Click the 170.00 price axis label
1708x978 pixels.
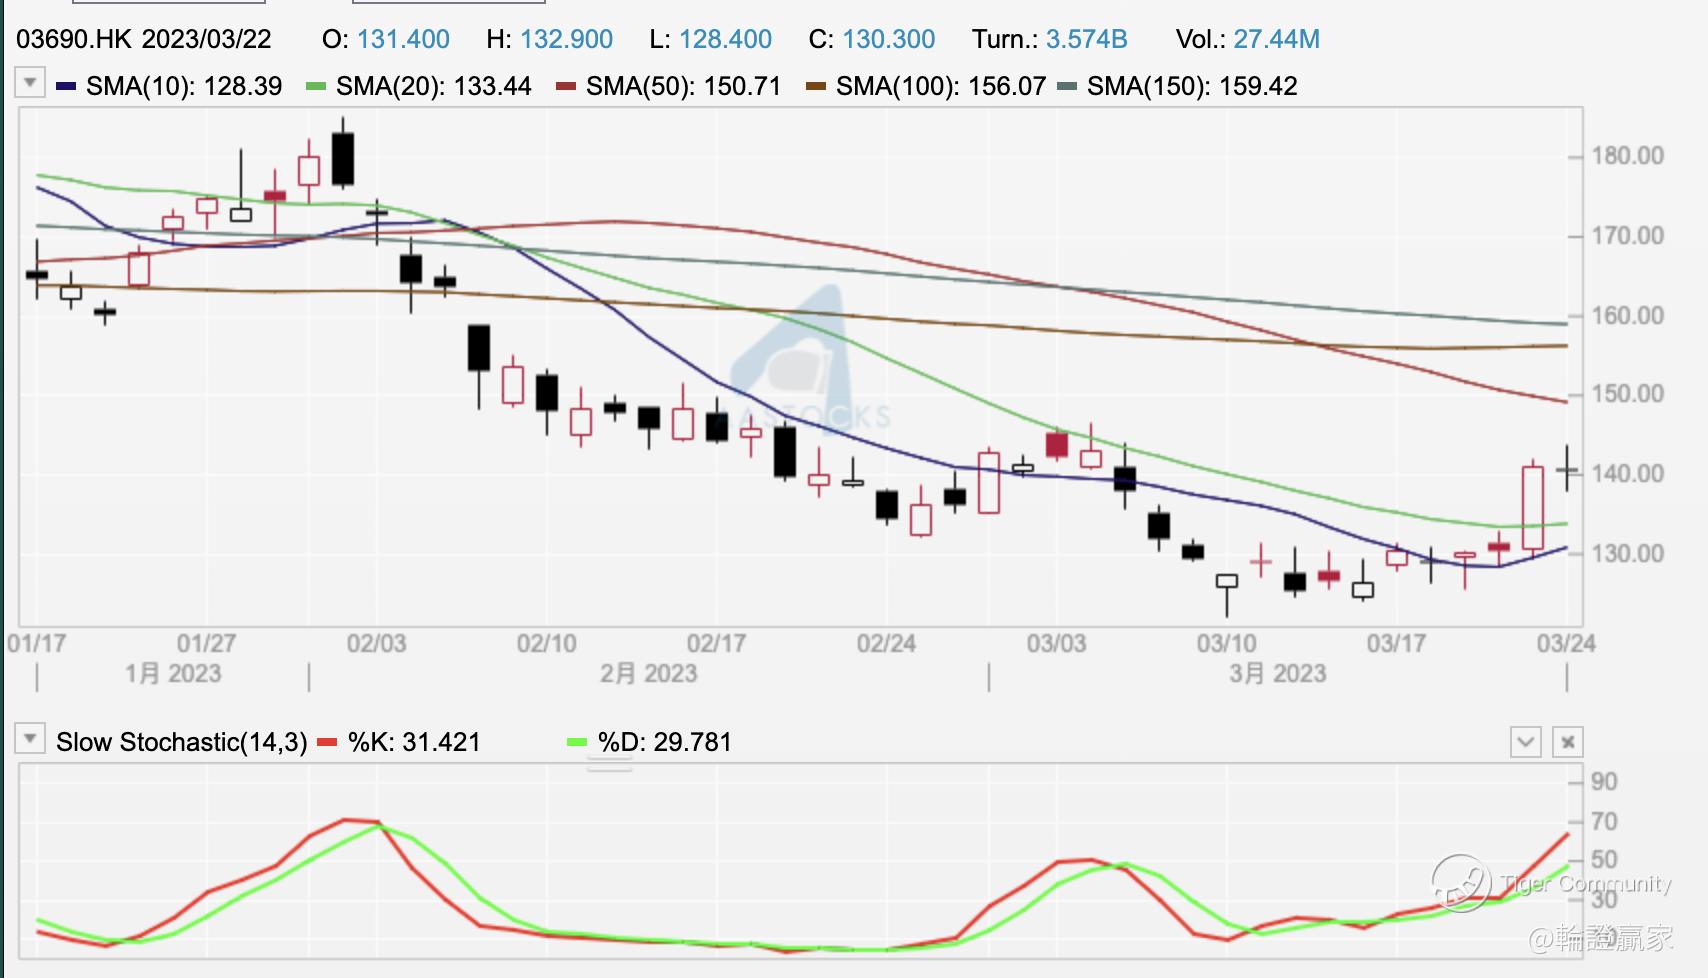coord(1628,236)
